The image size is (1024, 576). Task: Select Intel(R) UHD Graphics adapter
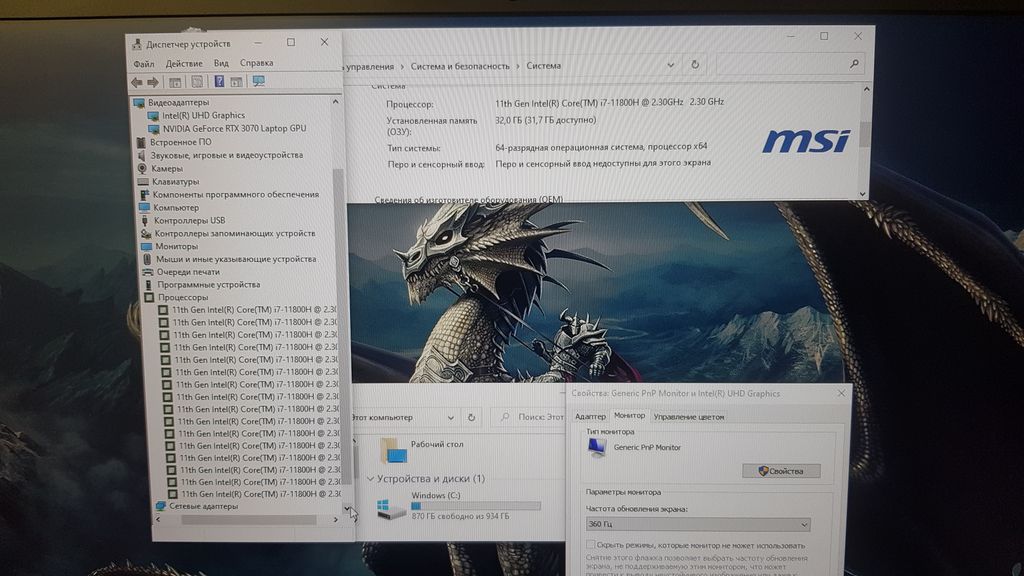(203, 116)
